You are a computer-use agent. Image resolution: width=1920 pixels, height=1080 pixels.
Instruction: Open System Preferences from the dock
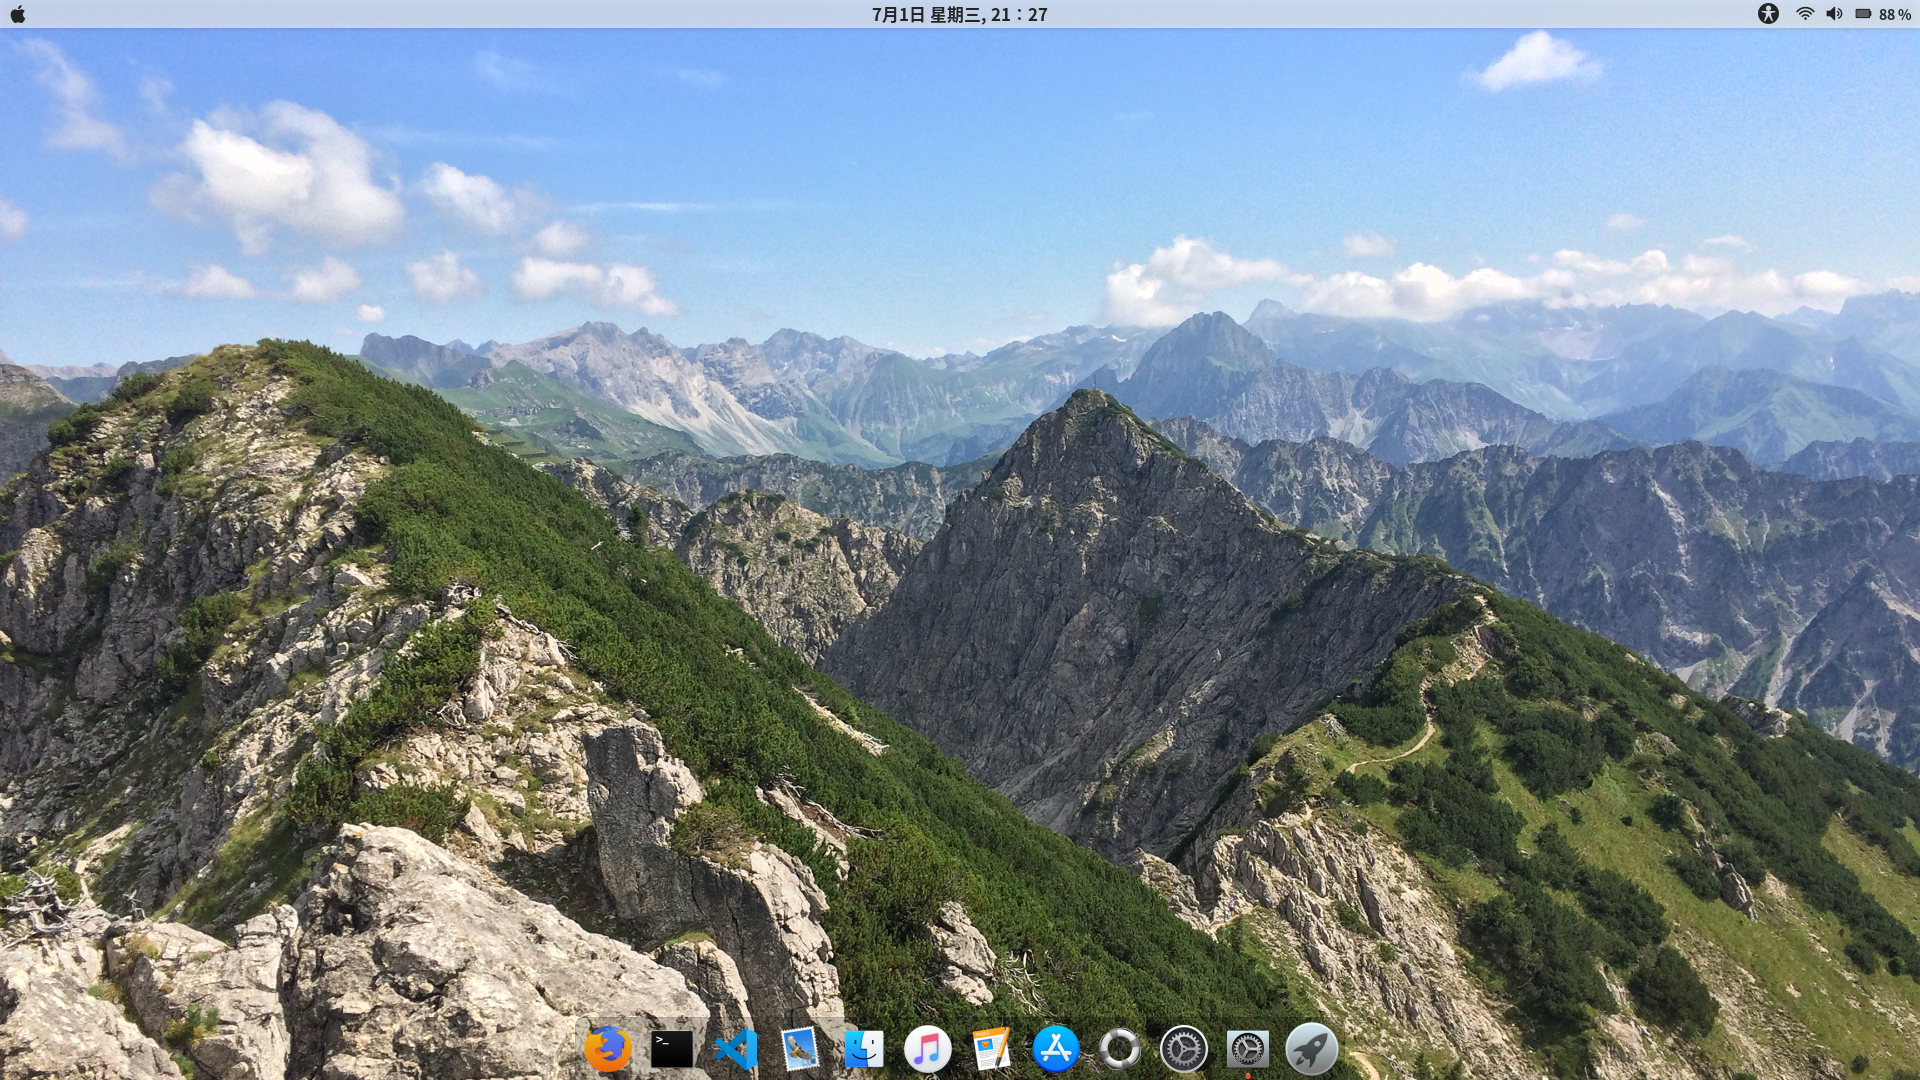coord(1183,1048)
